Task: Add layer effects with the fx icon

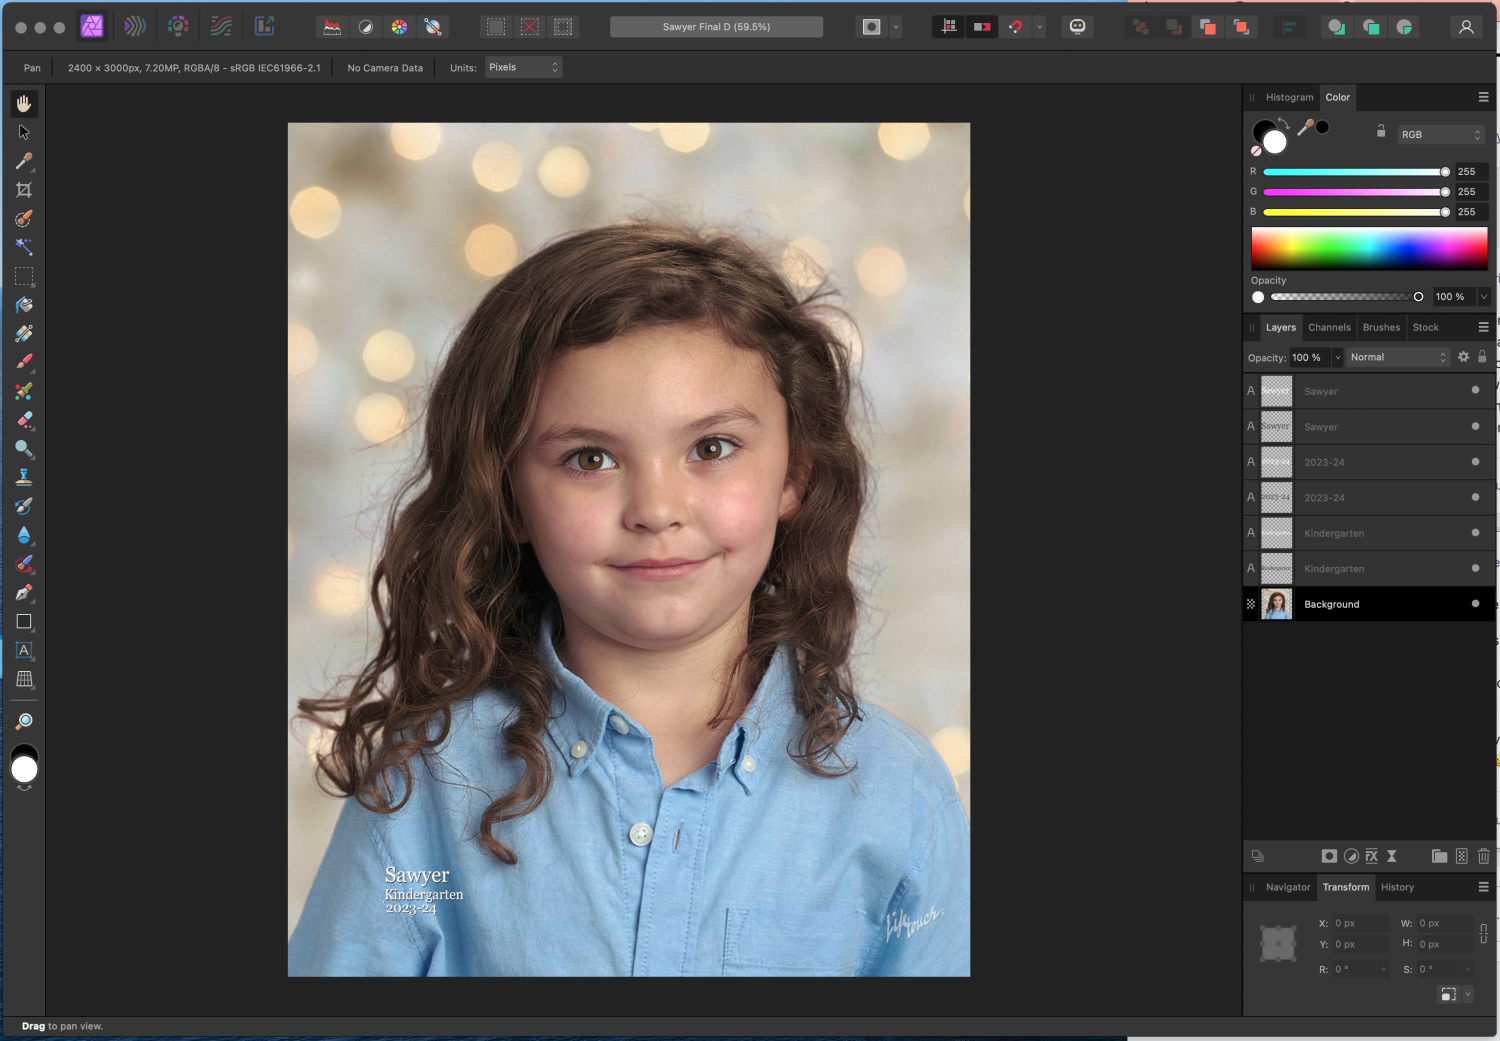Action: [x=1371, y=856]
